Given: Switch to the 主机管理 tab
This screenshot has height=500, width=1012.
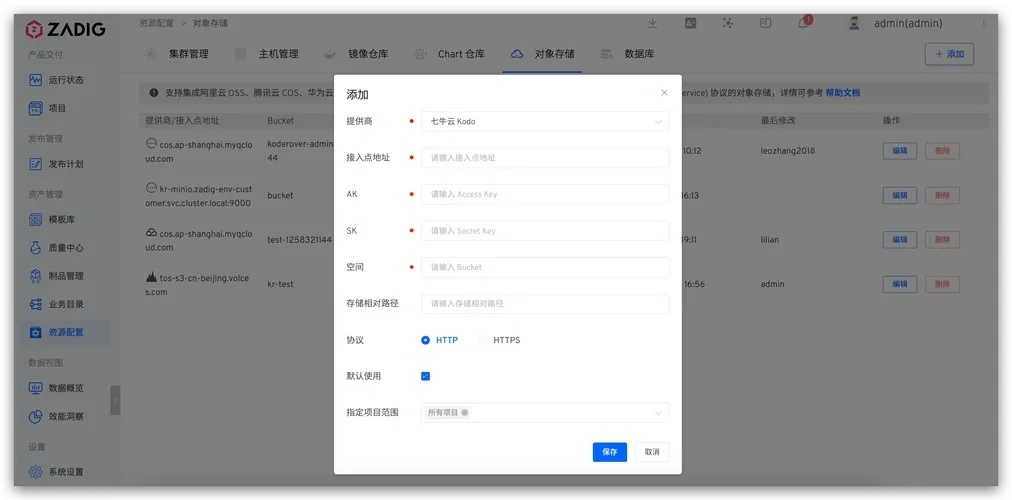Looking at the screenshot, I should tap(278, 54).
